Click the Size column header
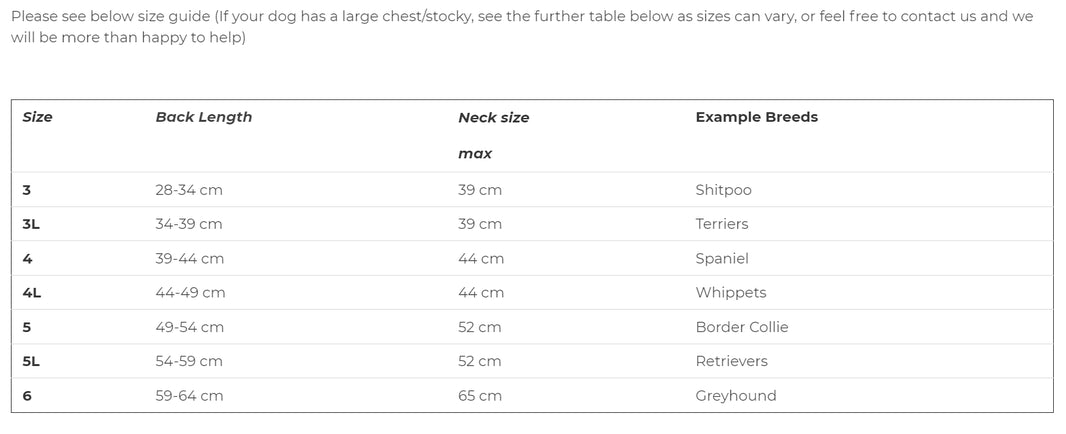 tap(37, 117)
